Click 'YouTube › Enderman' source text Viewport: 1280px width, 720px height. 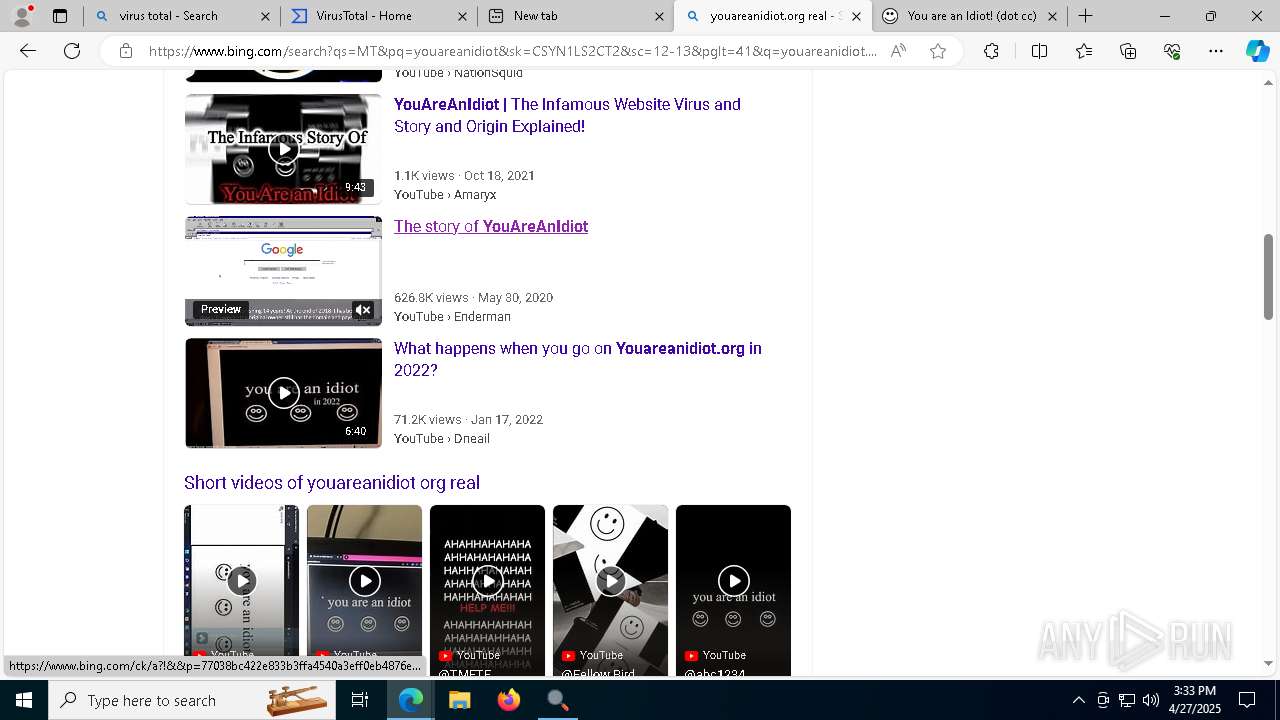pos(452,317)
